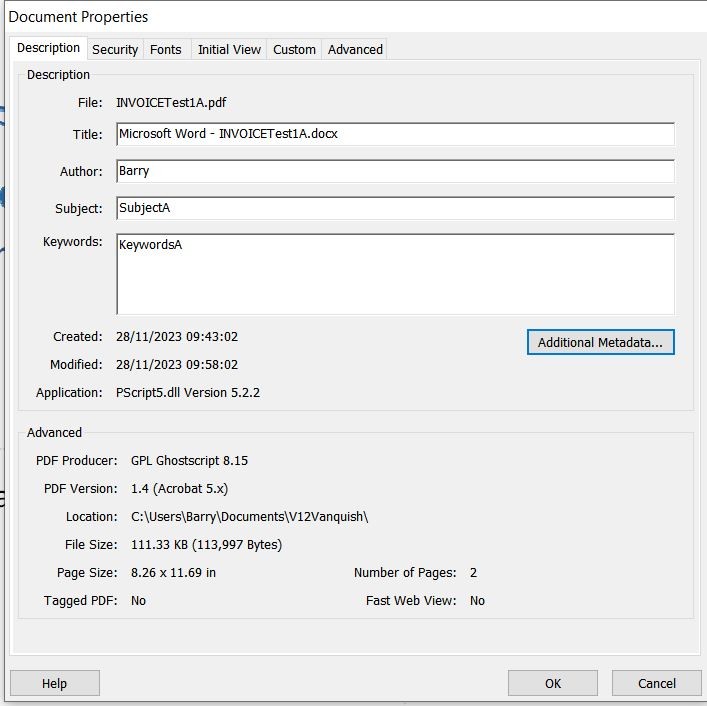707x706 pixels.
Task: Switch to the Initial View tab
Action: pos(229,50)
